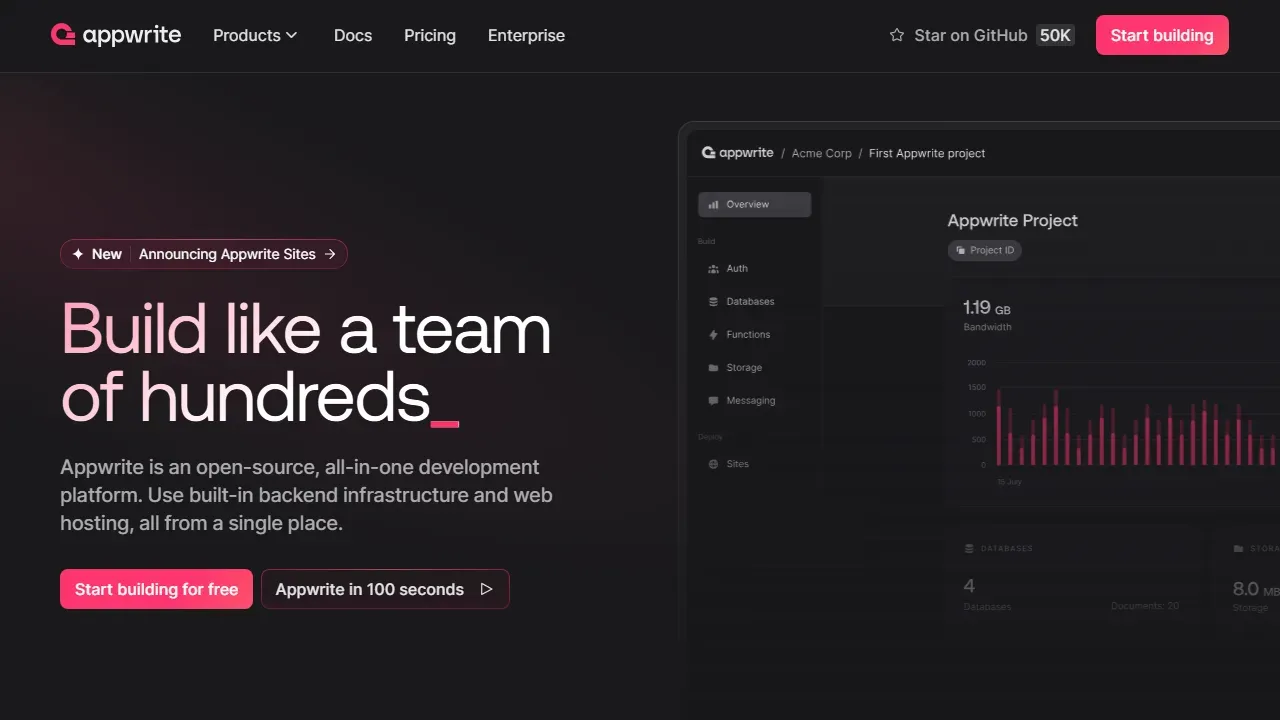The image size is (1280, 720).
Task: Go to the Pricing page
Action: (430, 35)
